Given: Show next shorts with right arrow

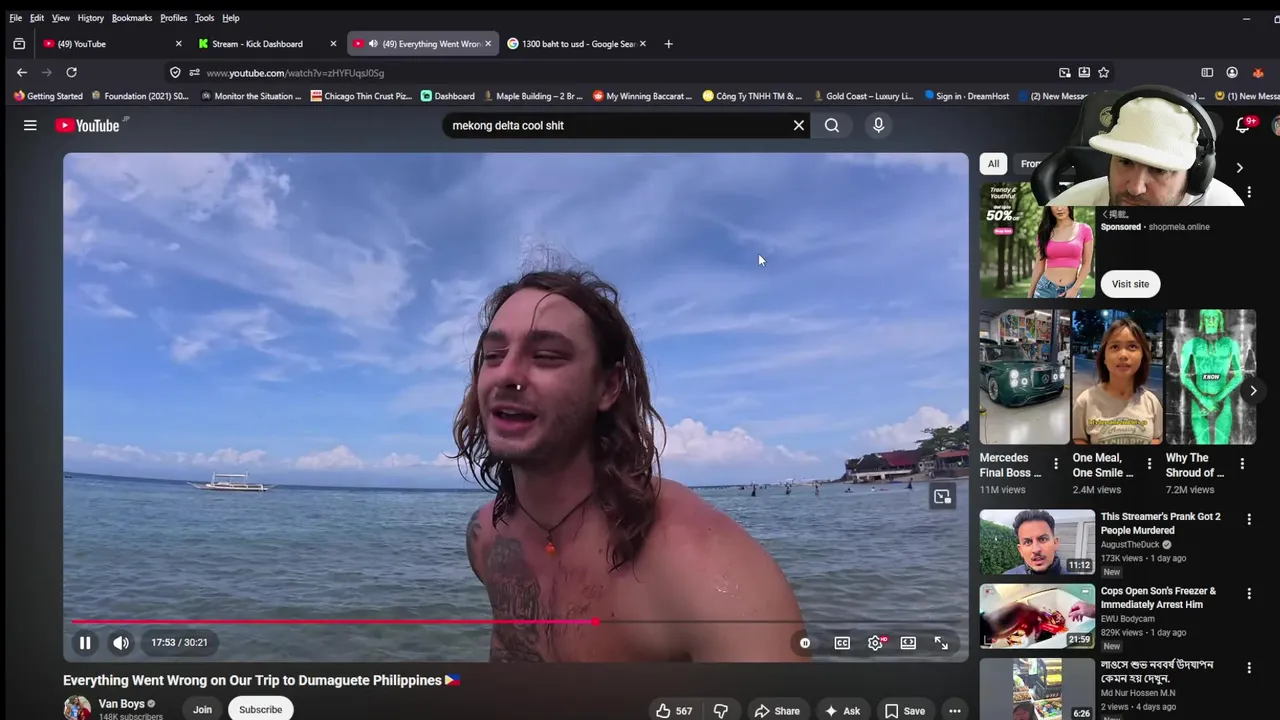Looking at the screenshot, I should 1252,390.
